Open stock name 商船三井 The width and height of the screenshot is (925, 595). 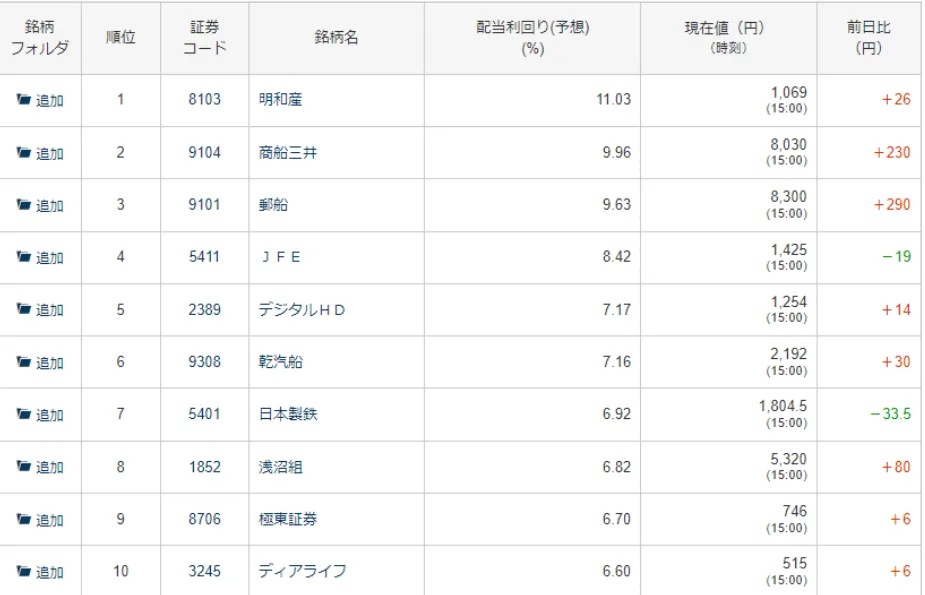pos(288,152)
